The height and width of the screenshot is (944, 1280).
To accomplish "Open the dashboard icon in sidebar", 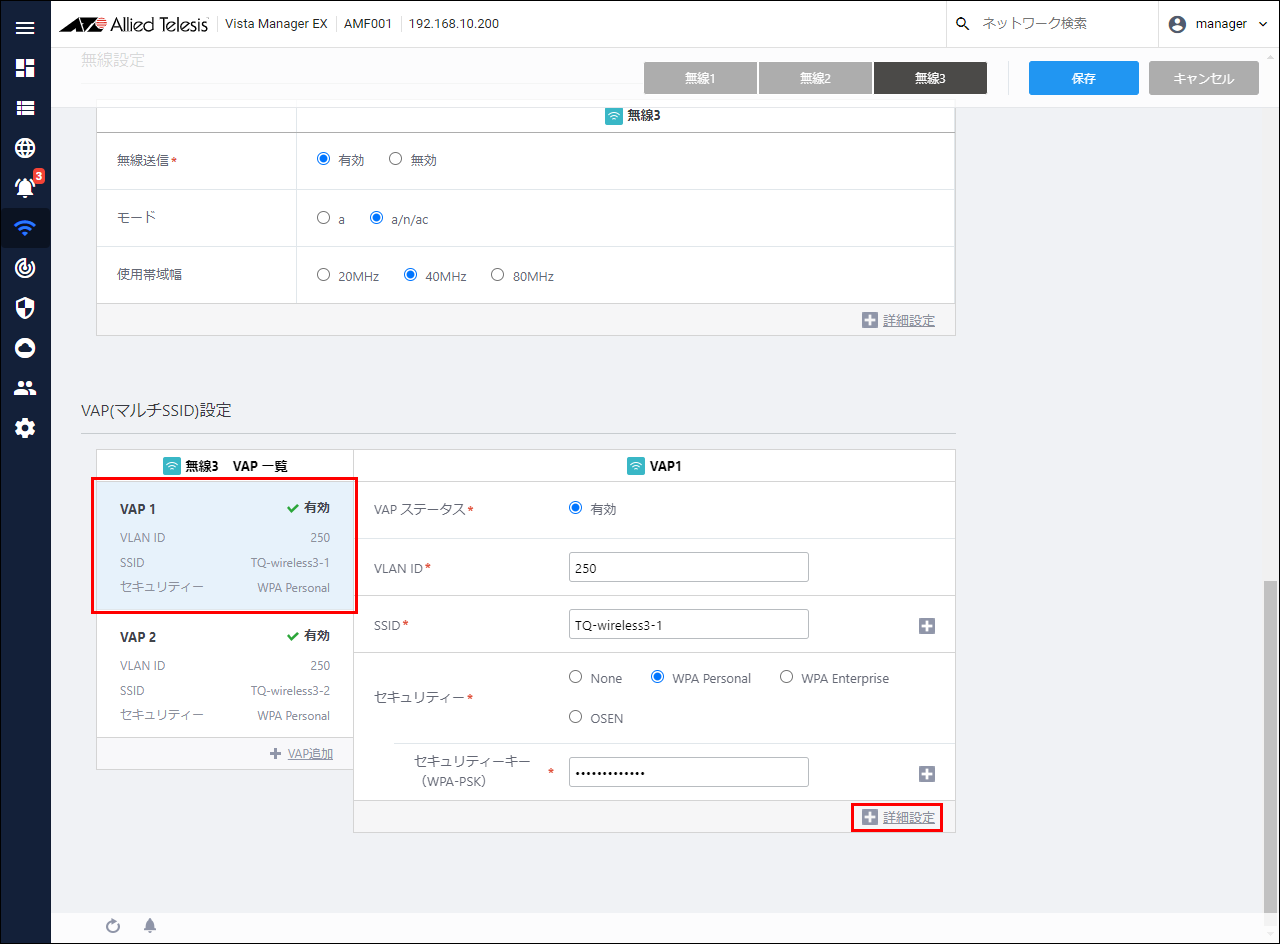I will point(25,68).
